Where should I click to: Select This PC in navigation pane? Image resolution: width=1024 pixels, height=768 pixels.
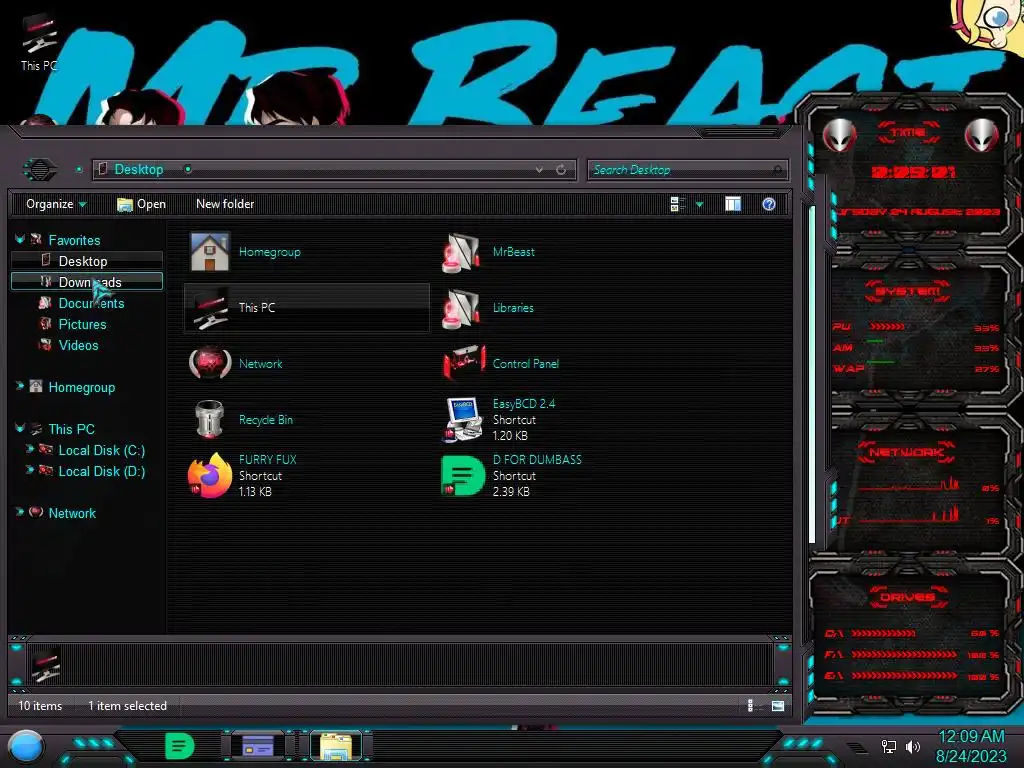pyautogui.click(x=71, y=429)
